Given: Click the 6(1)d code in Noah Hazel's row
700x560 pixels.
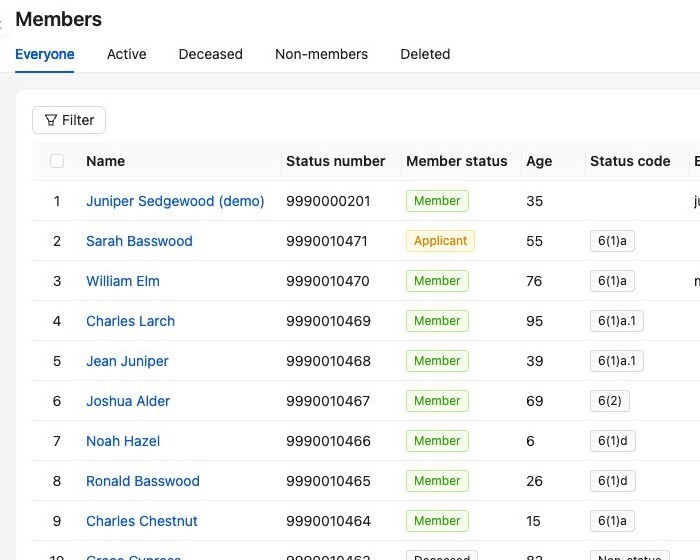Looking at the screenshot, I should [x=613, y=441].
